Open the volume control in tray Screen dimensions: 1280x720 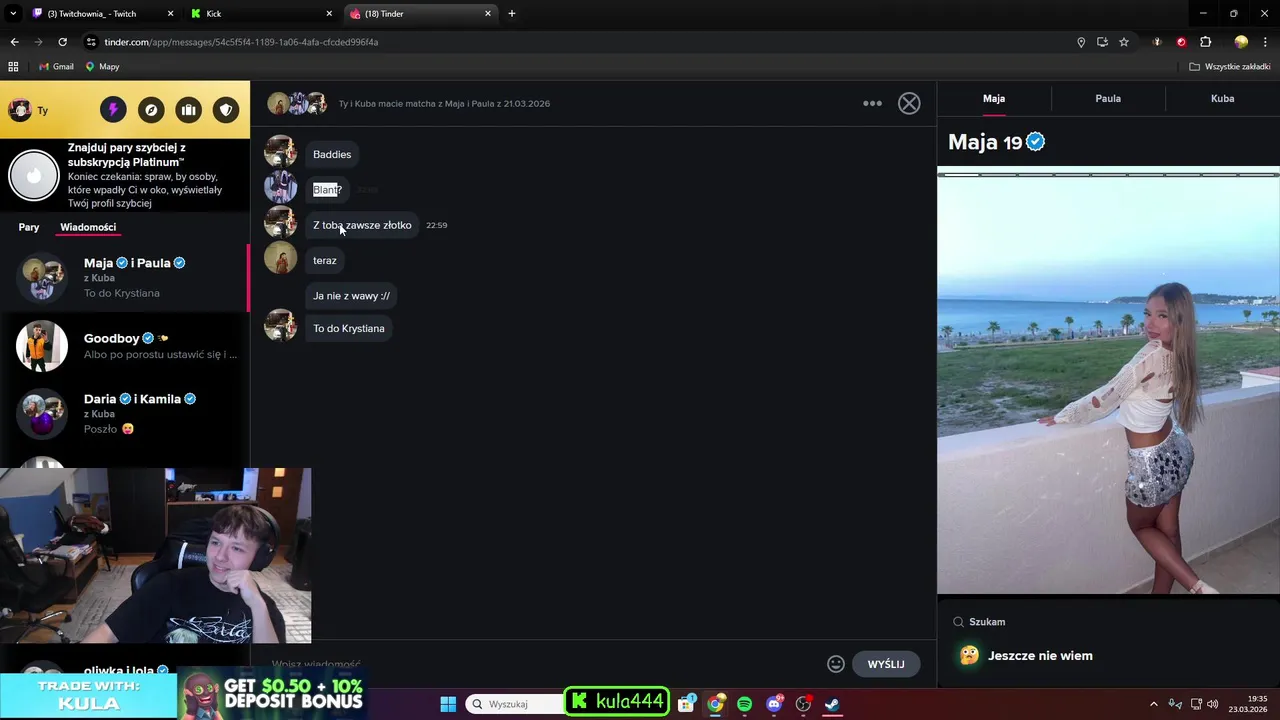tap(1213, 704)
